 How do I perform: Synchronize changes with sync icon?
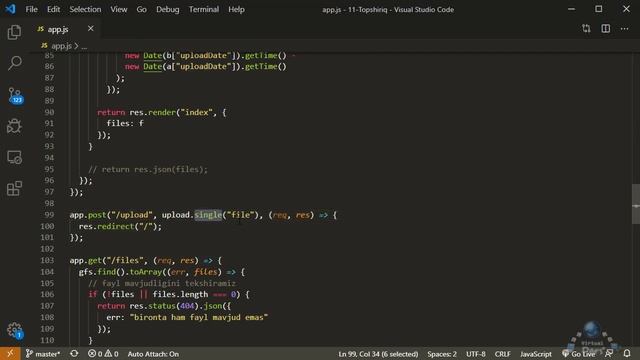(x=74, y=353)
